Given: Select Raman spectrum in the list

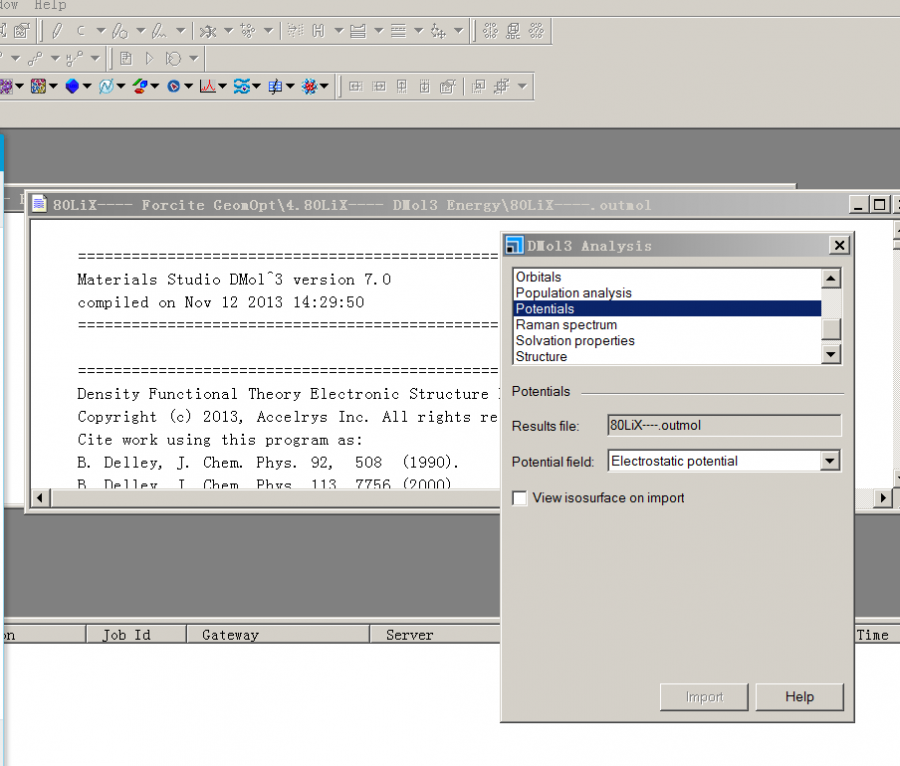Looking at the screenshot, I should [667, 325].
